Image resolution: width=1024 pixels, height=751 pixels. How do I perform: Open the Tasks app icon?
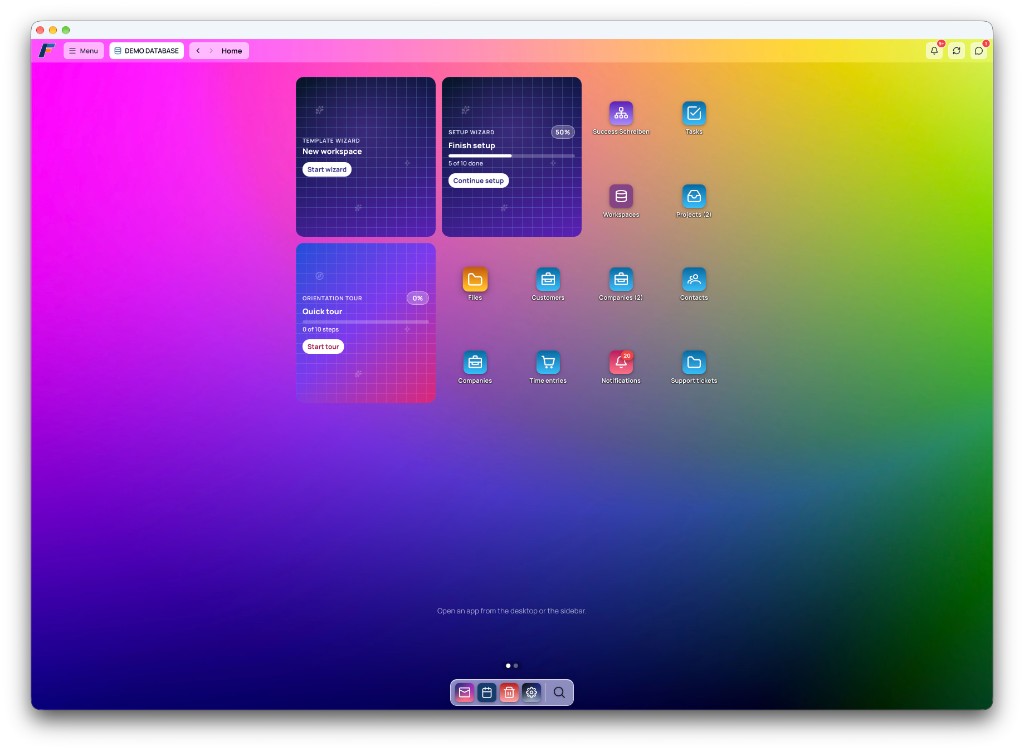coord(694,114)
